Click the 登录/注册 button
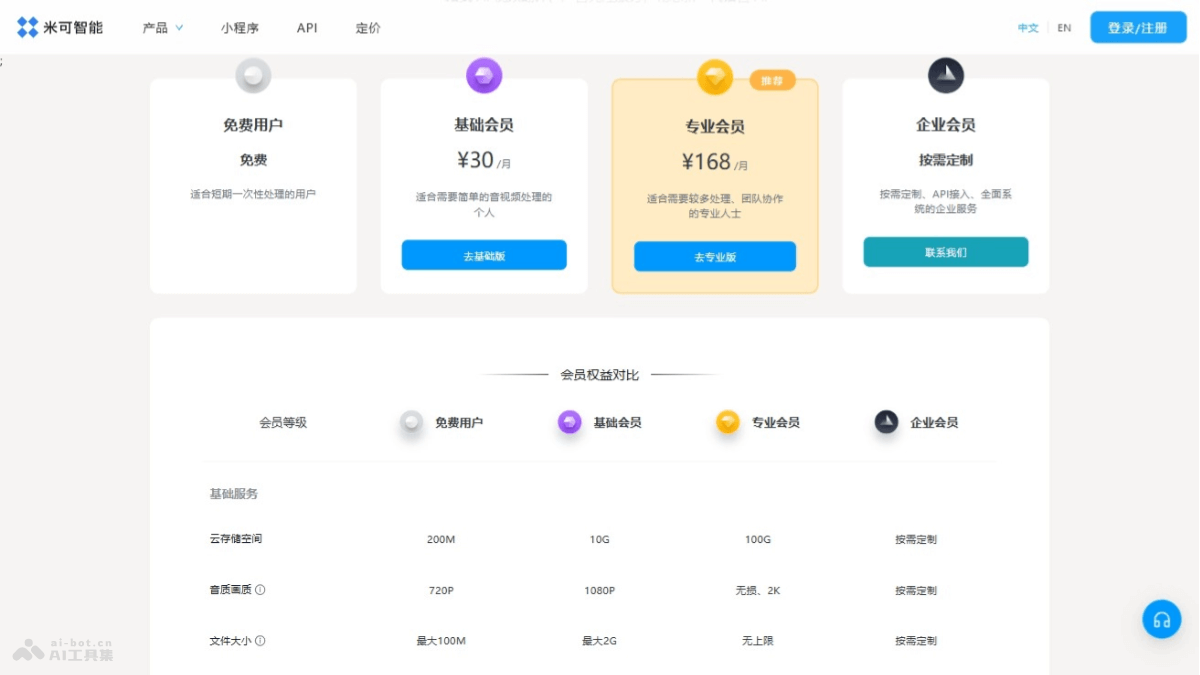1200x675 pixels. pos(1137,28)
